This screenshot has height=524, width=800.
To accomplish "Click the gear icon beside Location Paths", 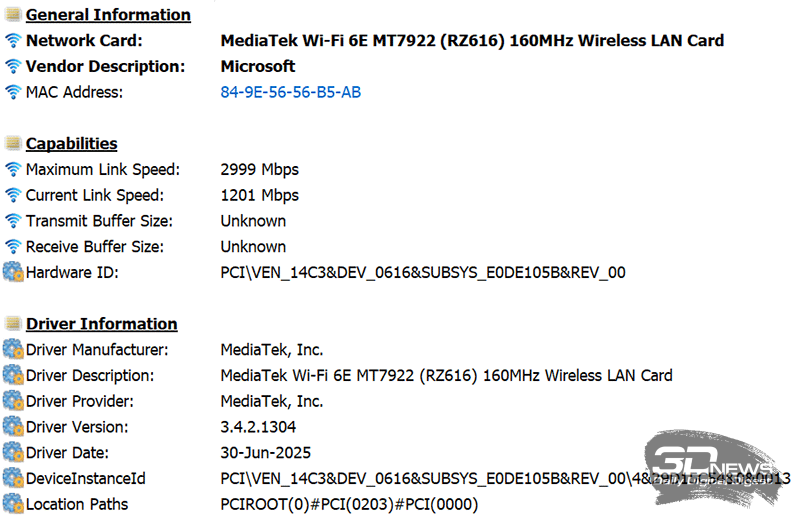I will click(13, 504).
